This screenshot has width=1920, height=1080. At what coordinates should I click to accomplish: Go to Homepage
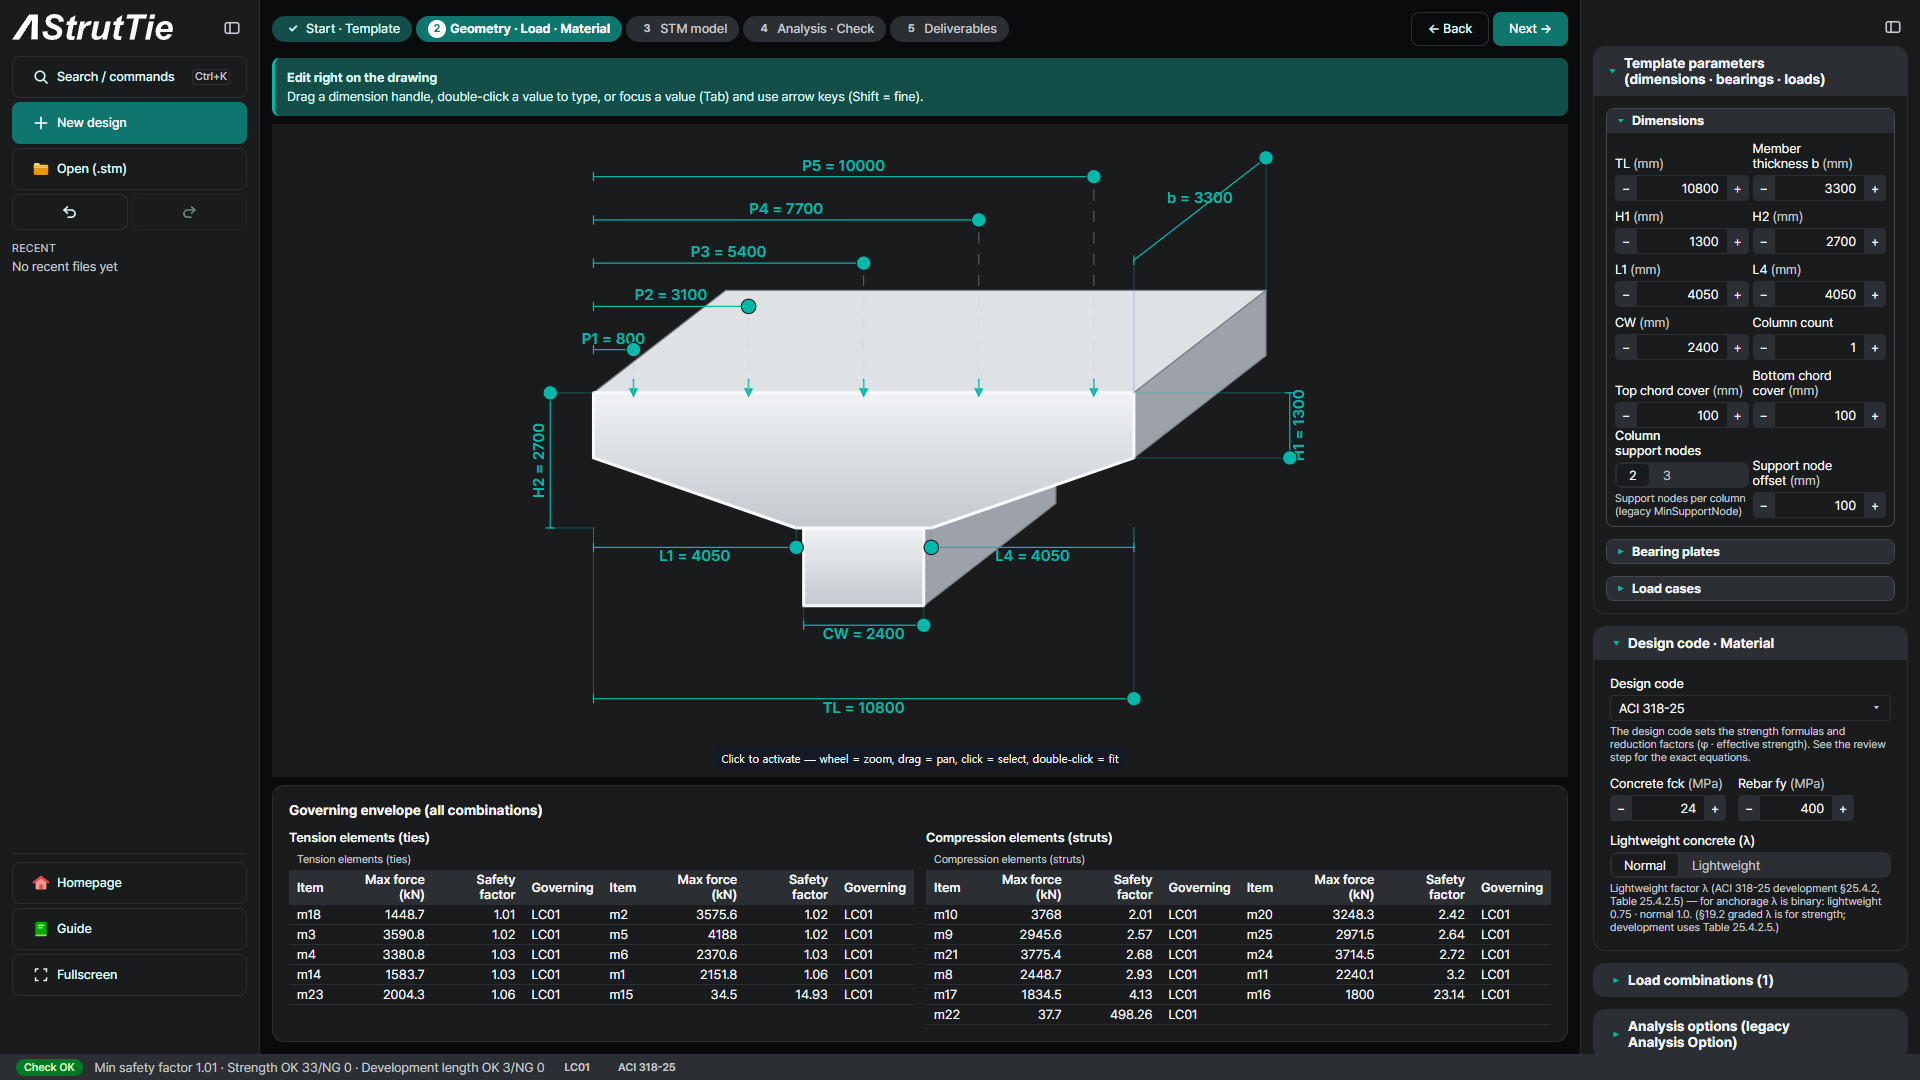[x=129, y=883]
